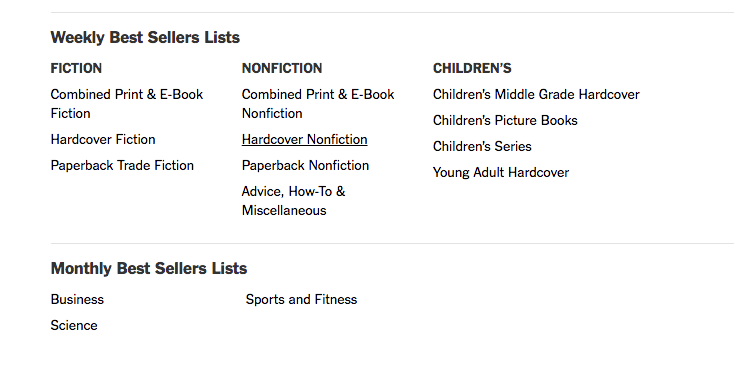
Task: Open the Young Adult Hardcover list
Action: (501, 173)
